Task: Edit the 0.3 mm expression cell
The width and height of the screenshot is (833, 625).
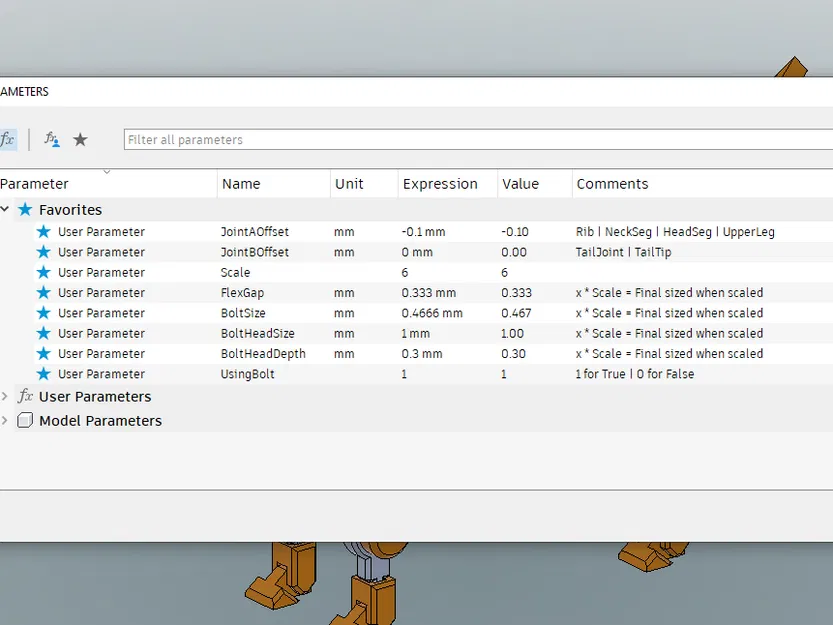Action: [422, 353]
